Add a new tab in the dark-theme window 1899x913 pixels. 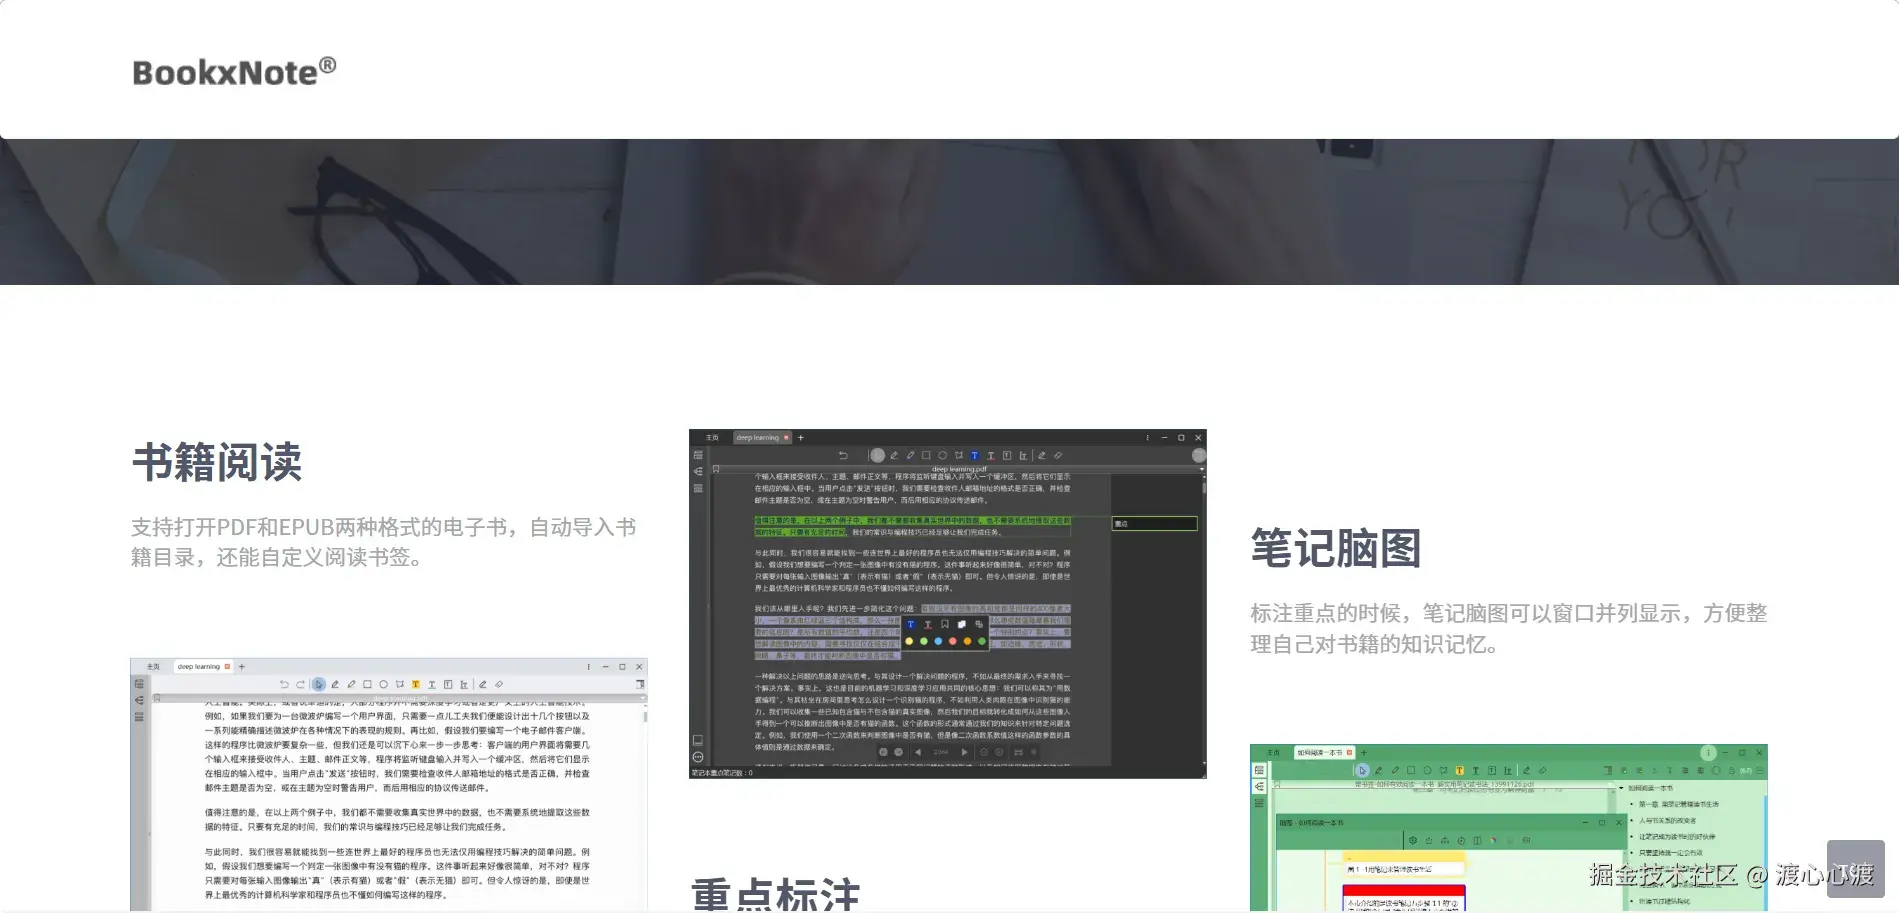pyautogui.click(x=800, y=438)
